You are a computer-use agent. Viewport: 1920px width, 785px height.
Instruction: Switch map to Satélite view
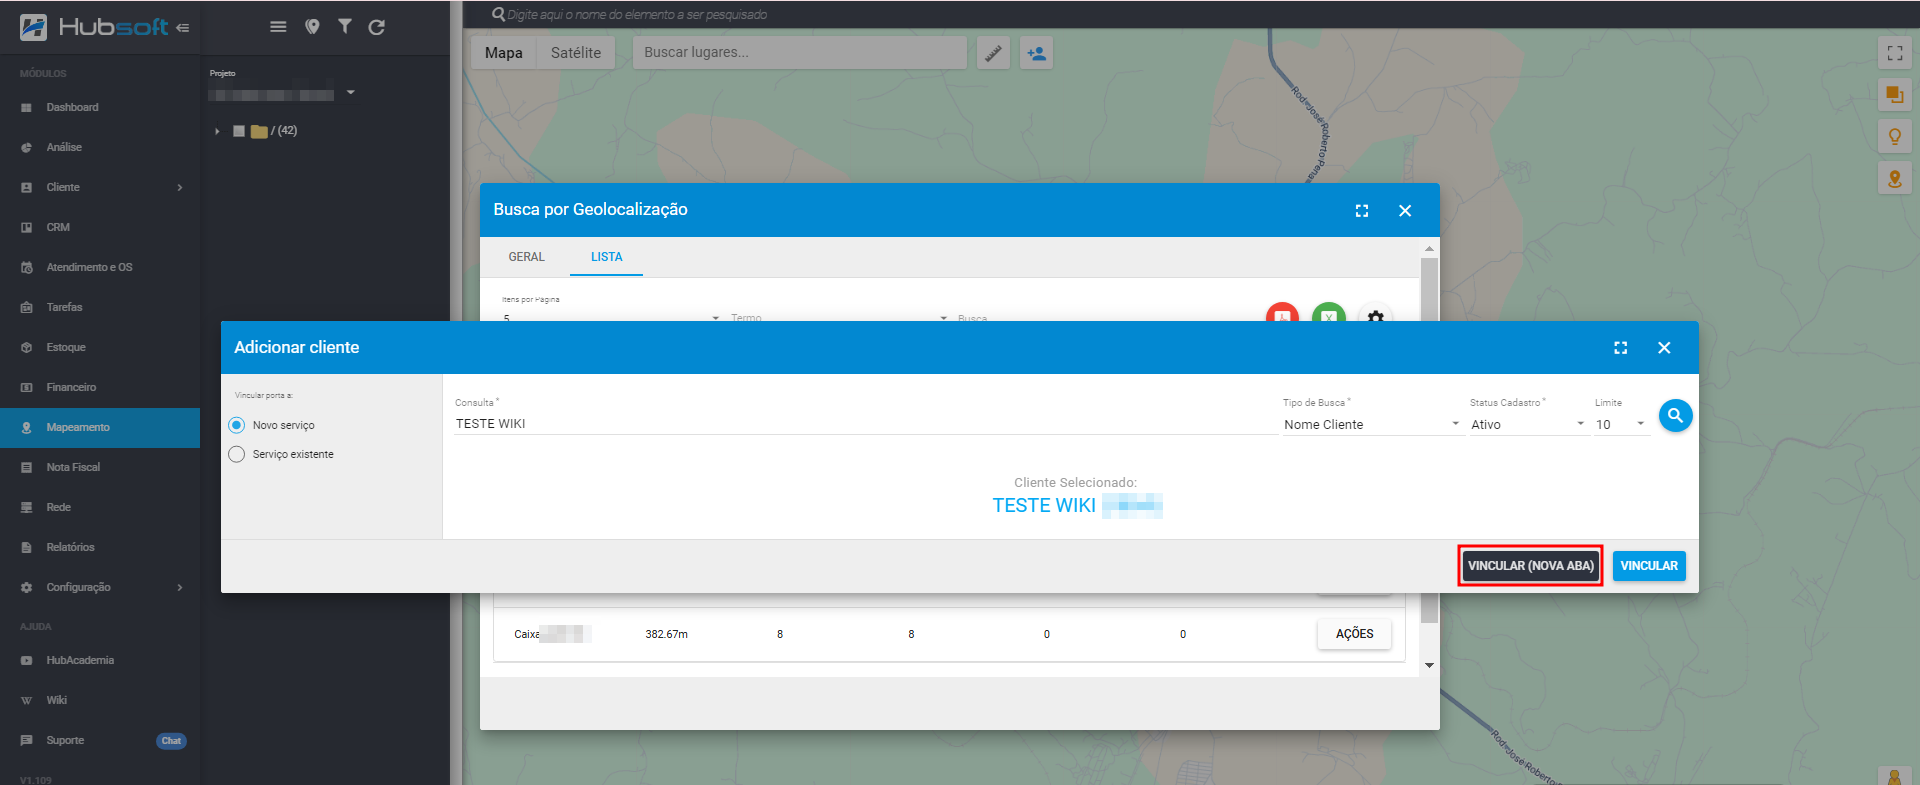(576, 53)
